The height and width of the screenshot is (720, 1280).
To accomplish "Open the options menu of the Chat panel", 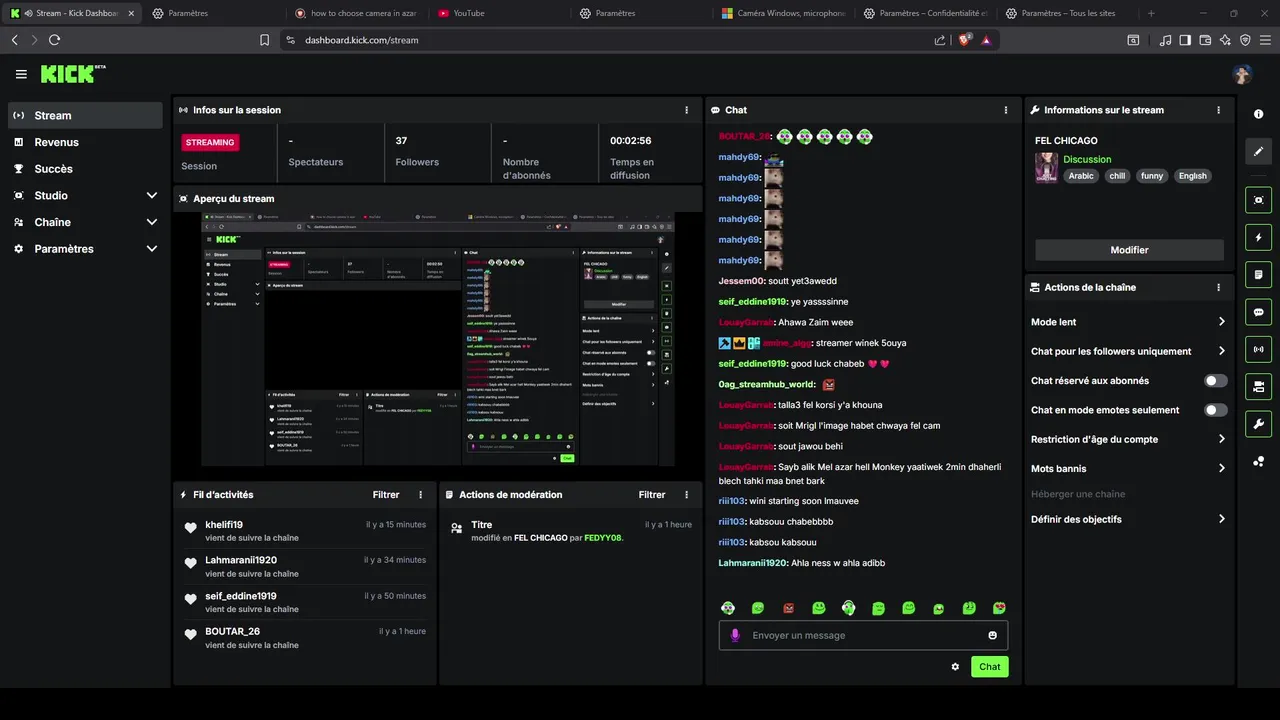I will coord(1005,110).
